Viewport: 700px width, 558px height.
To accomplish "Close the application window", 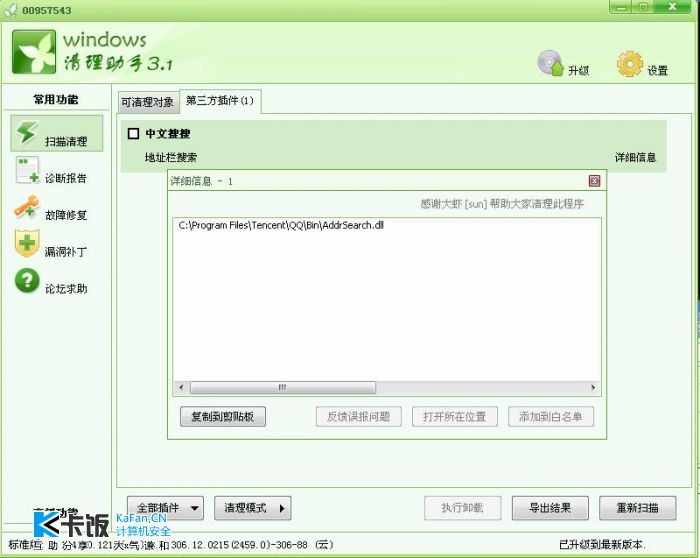I will click(672, 7).
